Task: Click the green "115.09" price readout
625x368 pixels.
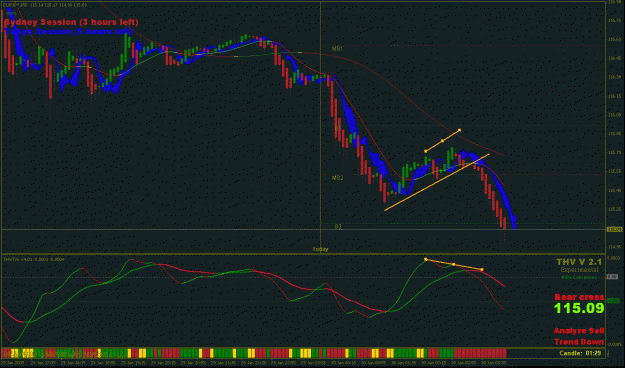Action: pos(579,308)
